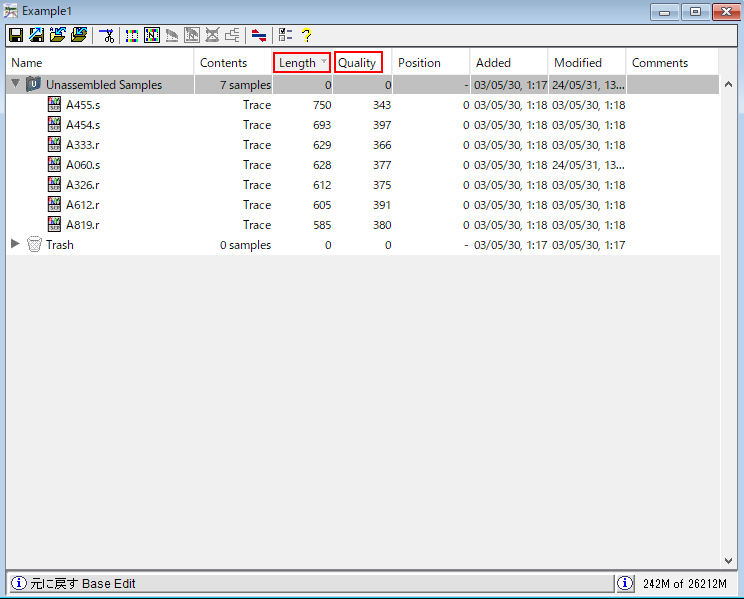Viewport: 744px width, 599px height.
Task: Click the '7 samples' contents cell
Action: (245, 85)
